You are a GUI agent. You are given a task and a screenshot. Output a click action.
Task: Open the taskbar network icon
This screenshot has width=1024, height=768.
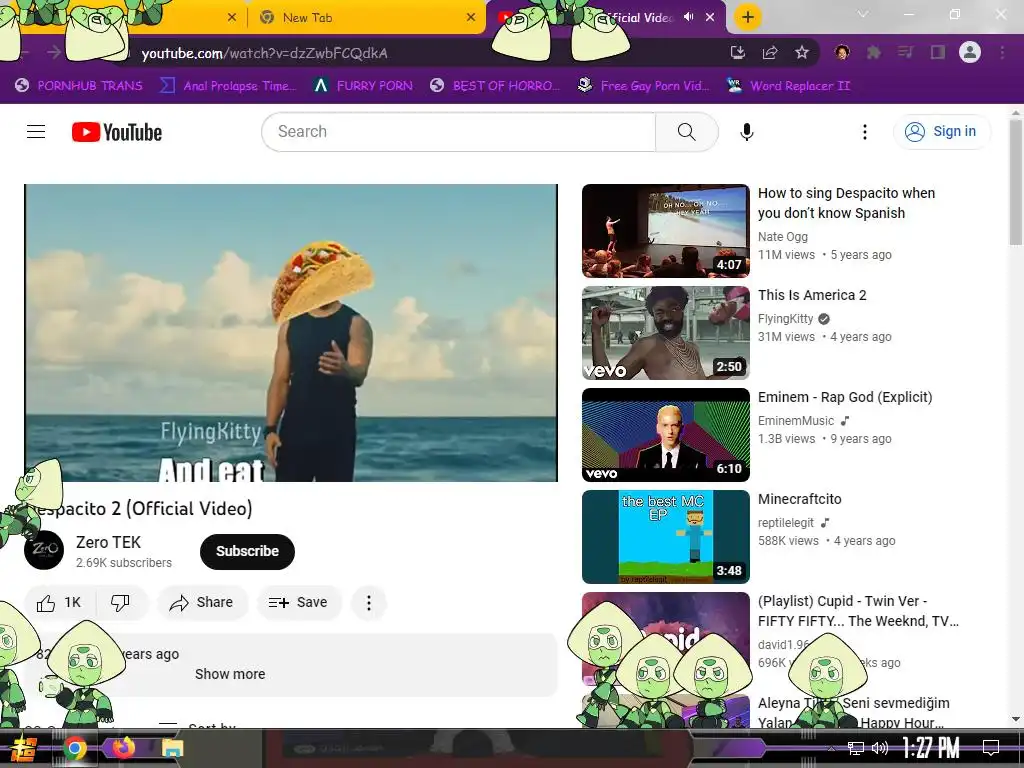pyautogui.click(x=856, y=748)
